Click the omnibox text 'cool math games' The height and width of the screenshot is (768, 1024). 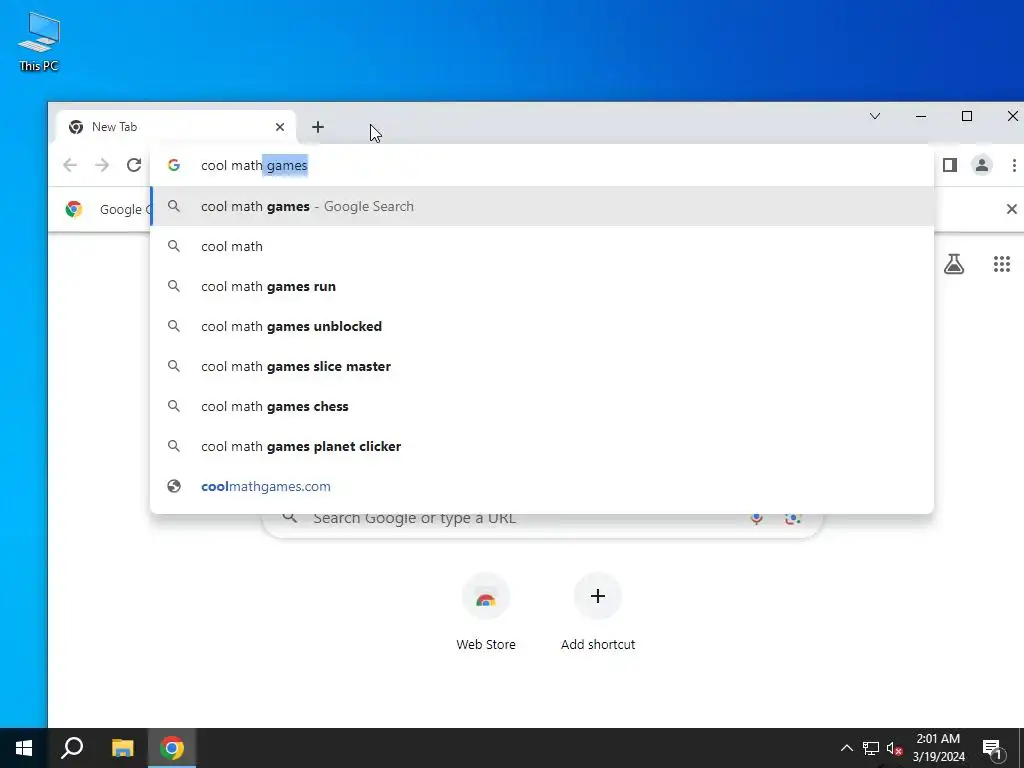pos(254,165)
